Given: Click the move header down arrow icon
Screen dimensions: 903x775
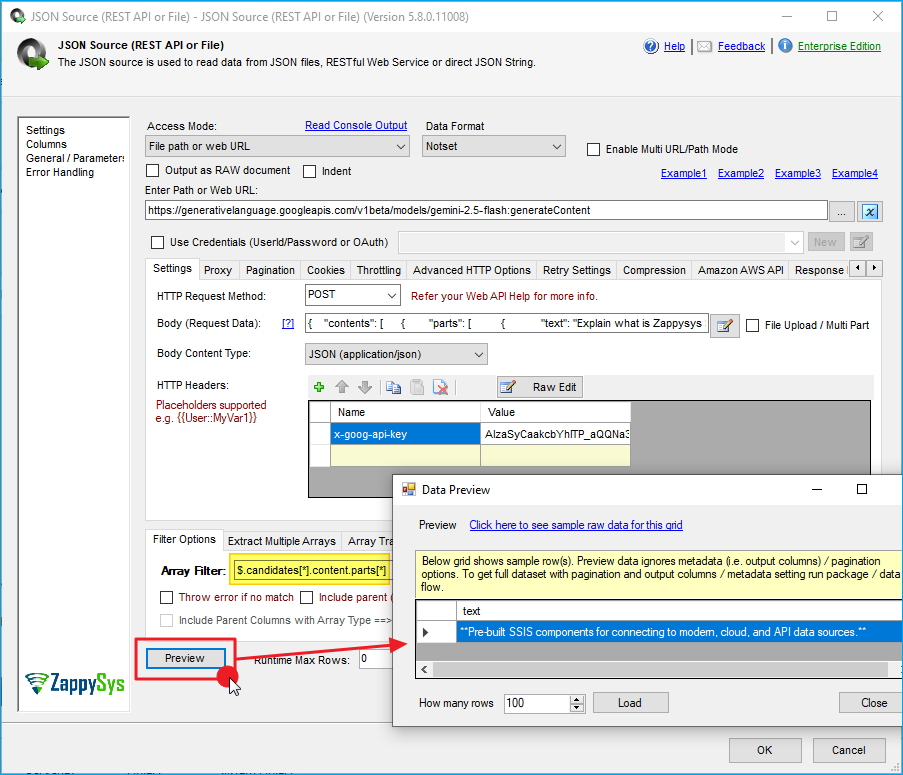Looking at the screenshot, I should click(x=364, y=387).
